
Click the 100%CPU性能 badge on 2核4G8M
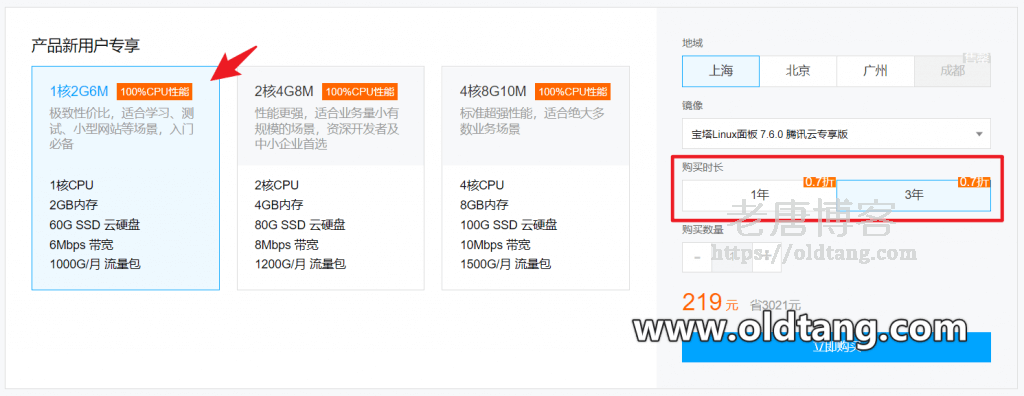click(x=360, y=91)
